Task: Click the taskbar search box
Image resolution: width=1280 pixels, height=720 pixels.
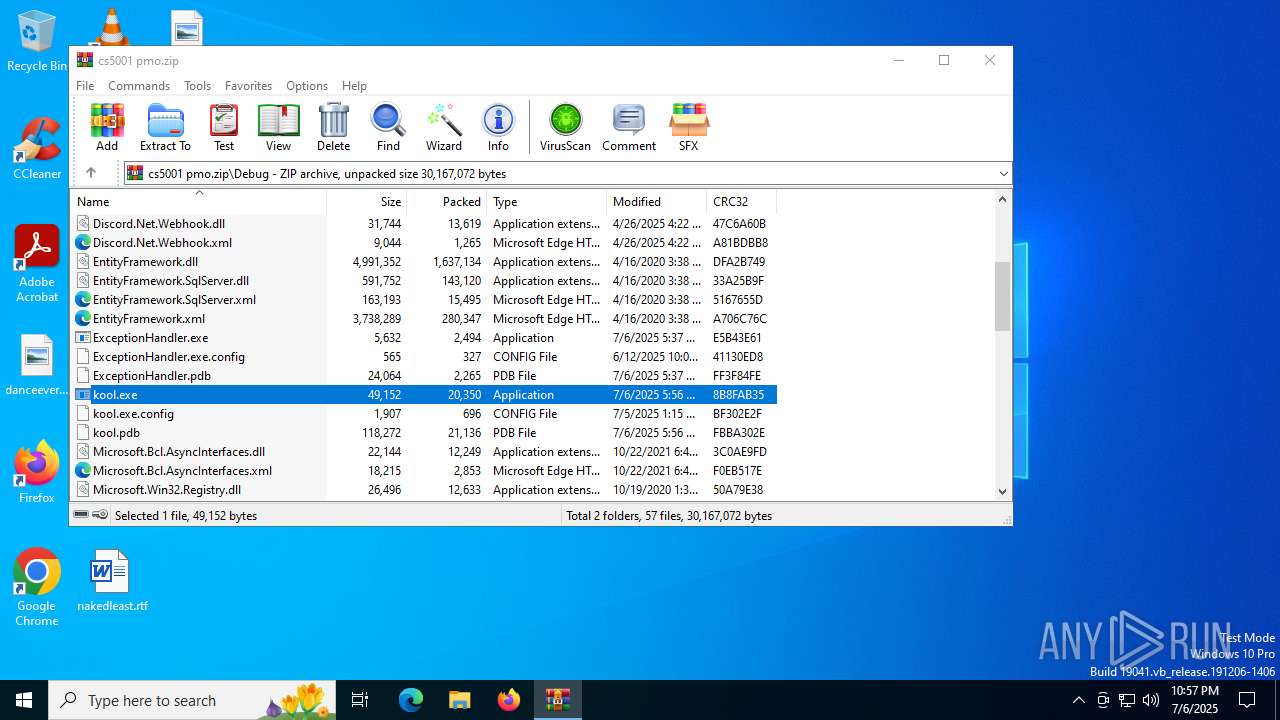Action: pyautogui.click(x=193, y=700)
